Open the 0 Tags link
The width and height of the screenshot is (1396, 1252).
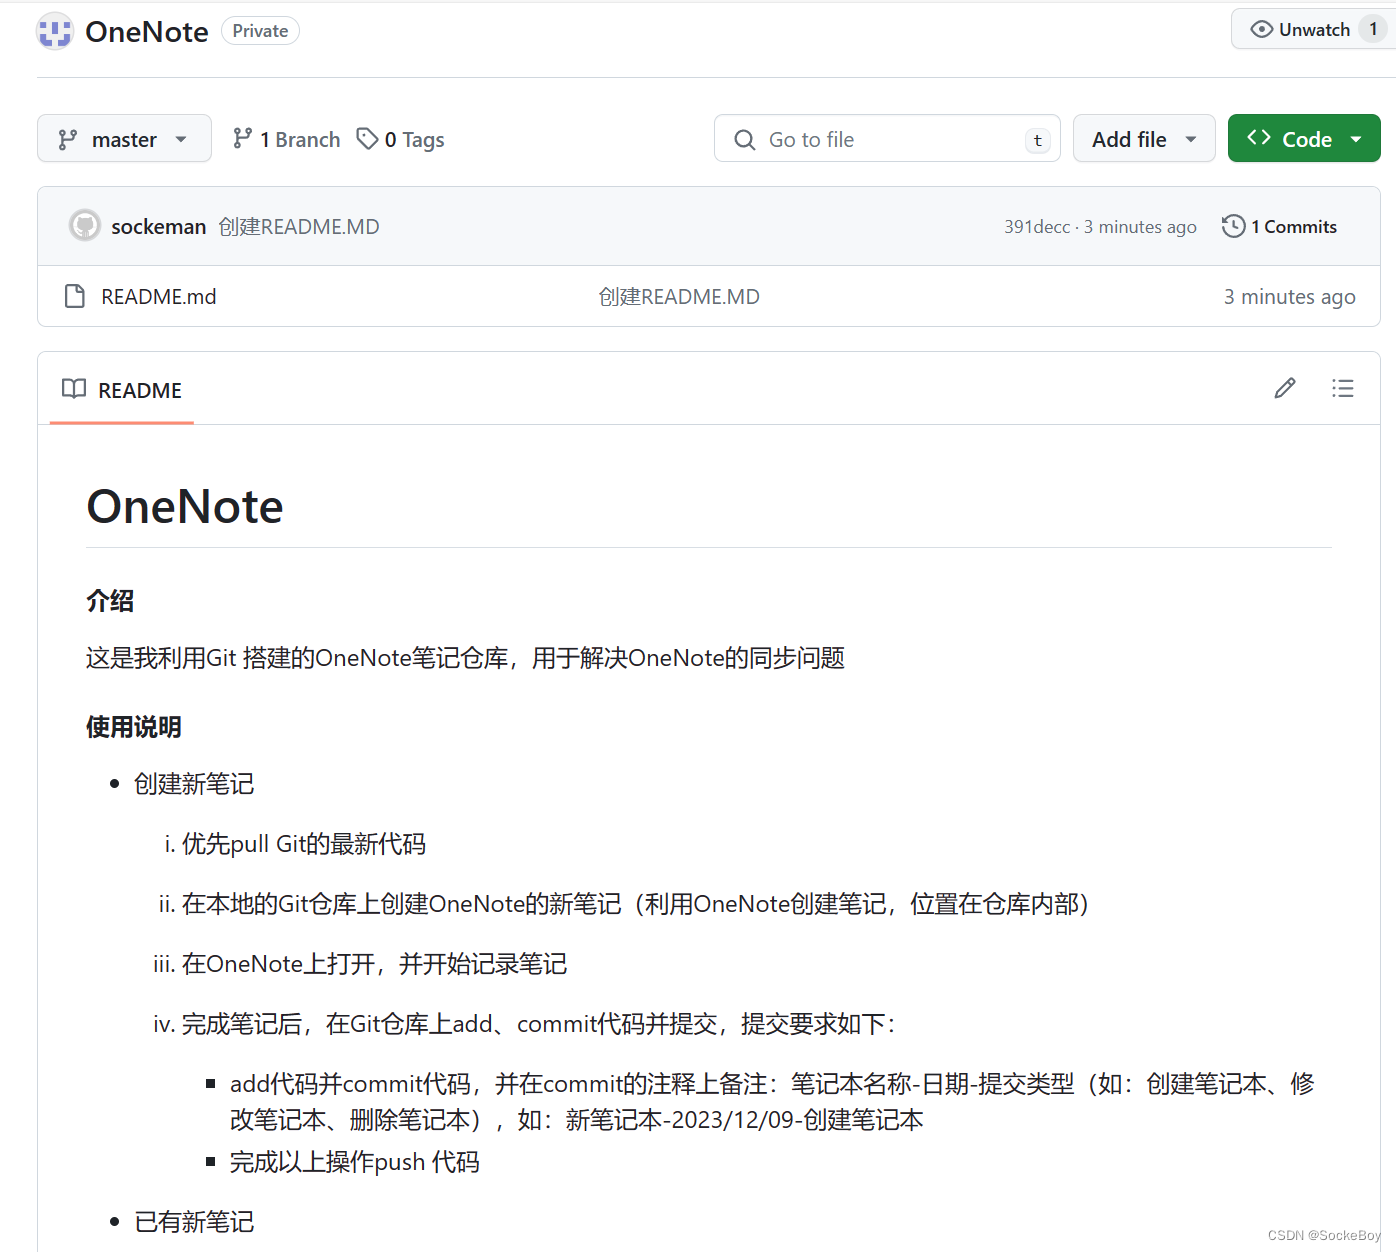[401, 139]
